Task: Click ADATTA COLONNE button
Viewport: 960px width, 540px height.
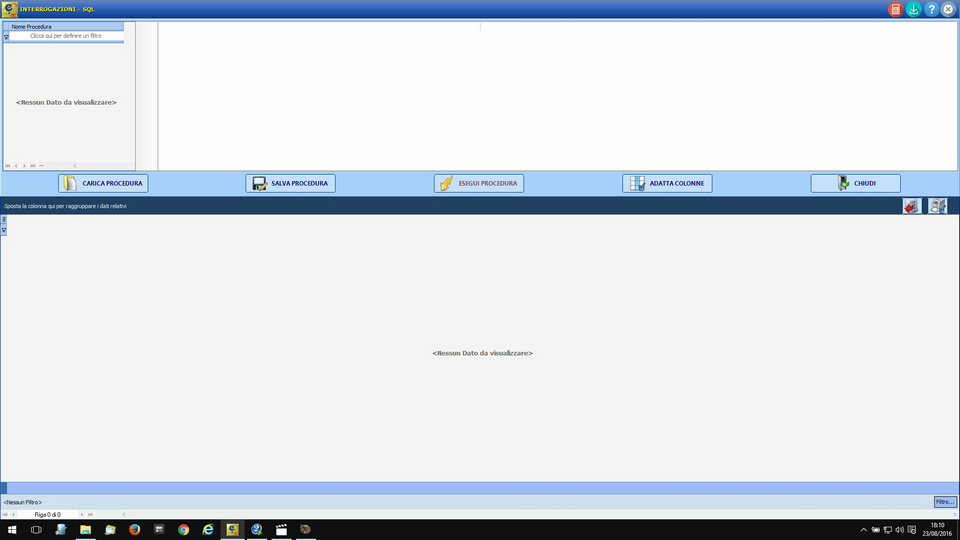Action: click(667, 183)
